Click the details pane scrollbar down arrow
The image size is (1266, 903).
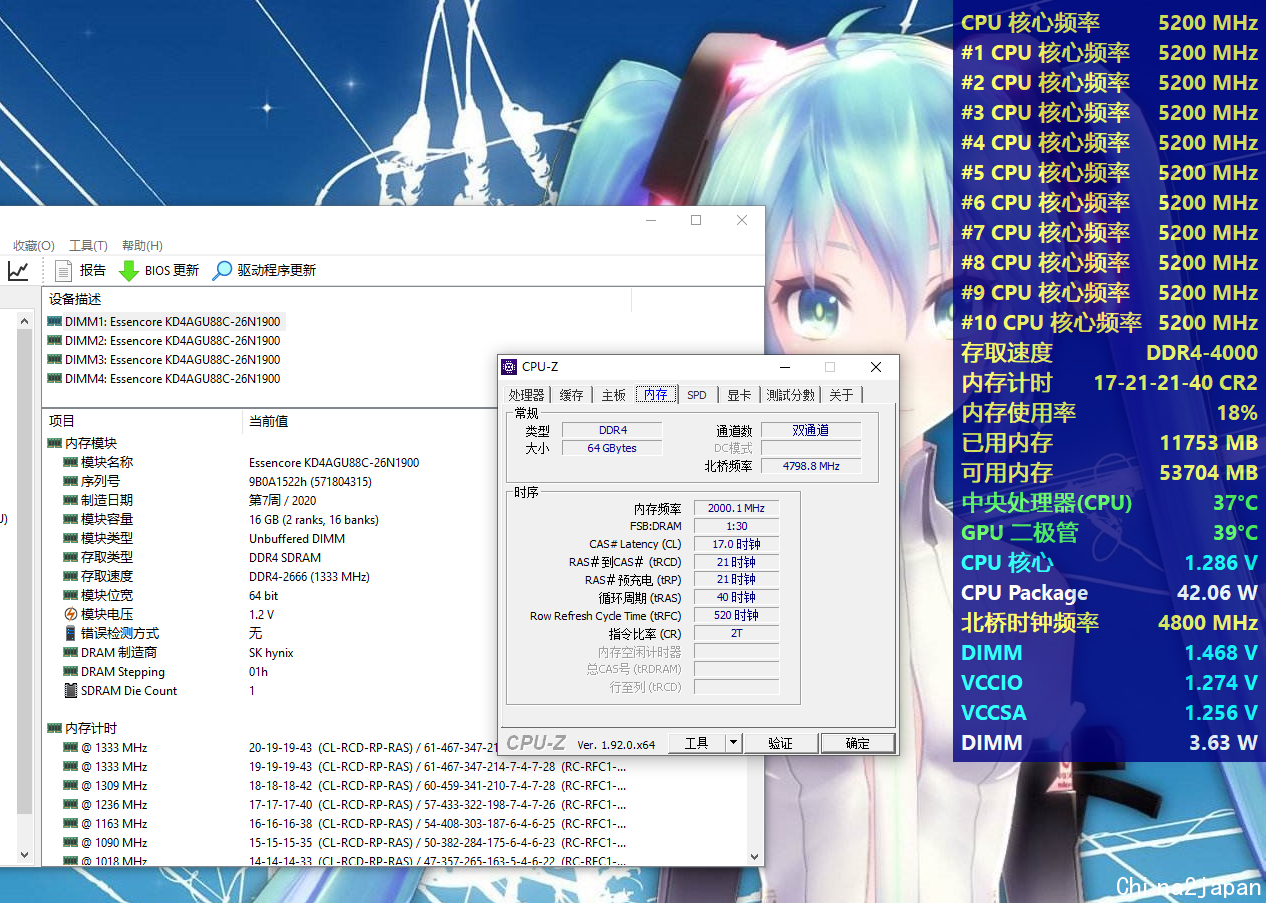(755, 857)
